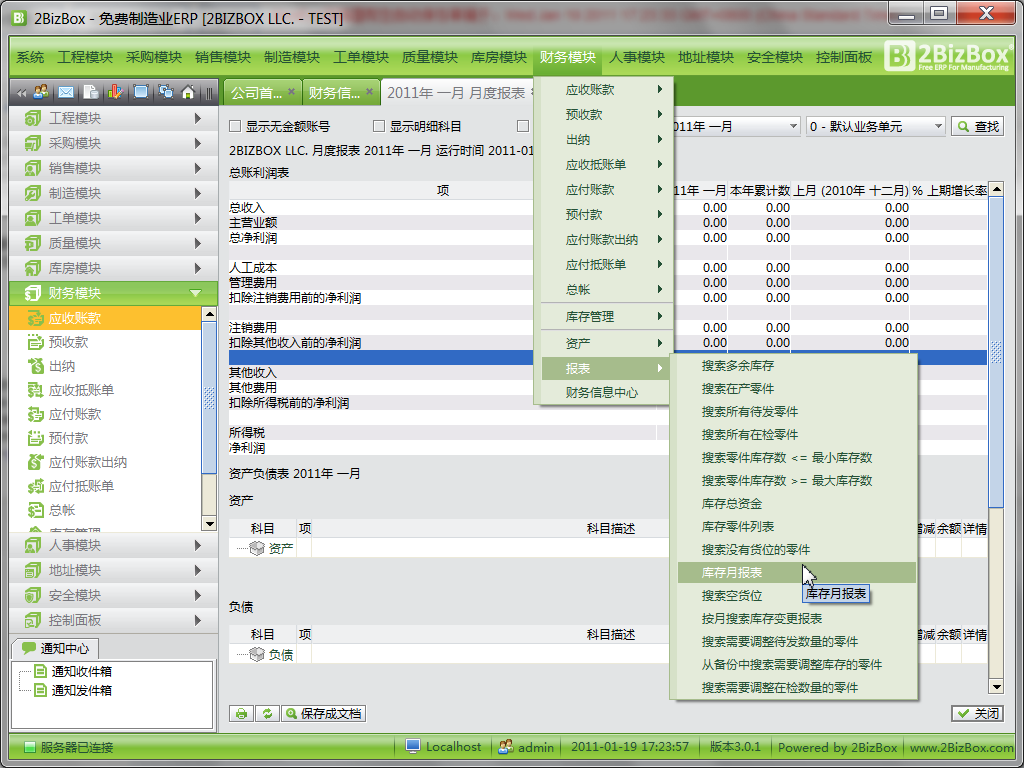
Task: Select 库存月报表 from the submenu
Action: pos(733,572)
